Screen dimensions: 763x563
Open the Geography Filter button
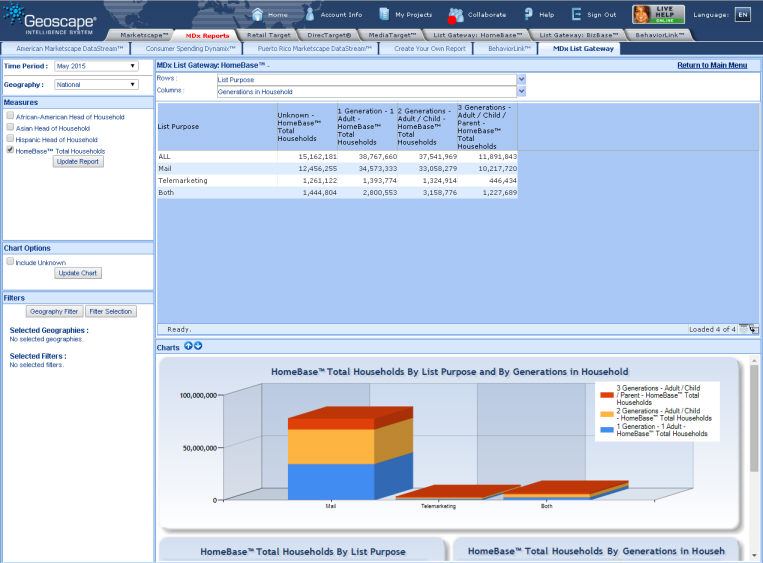[x=54, y=311]
